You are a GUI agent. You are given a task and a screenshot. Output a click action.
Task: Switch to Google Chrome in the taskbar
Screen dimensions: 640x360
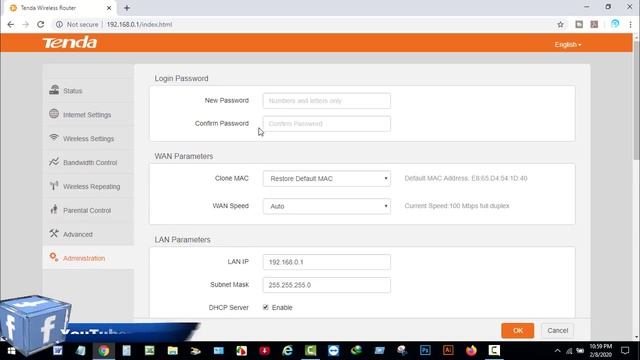pyautogui.click(x=104, y=351)
